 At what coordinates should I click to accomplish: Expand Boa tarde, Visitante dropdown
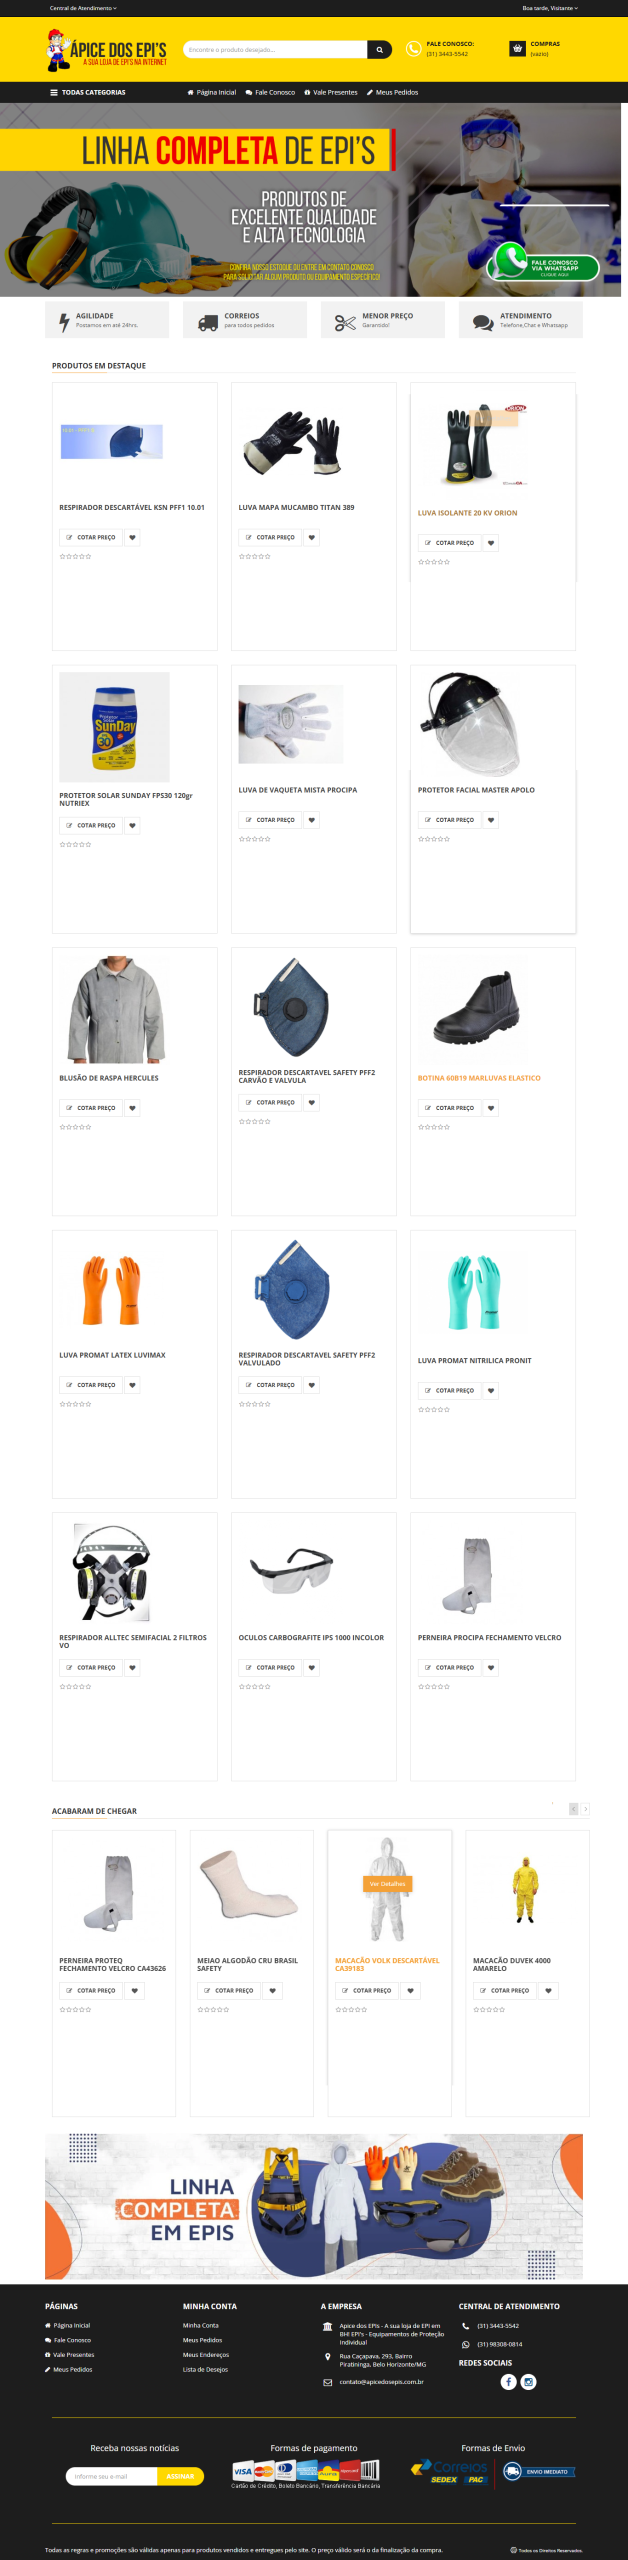(x=550, y=8)
